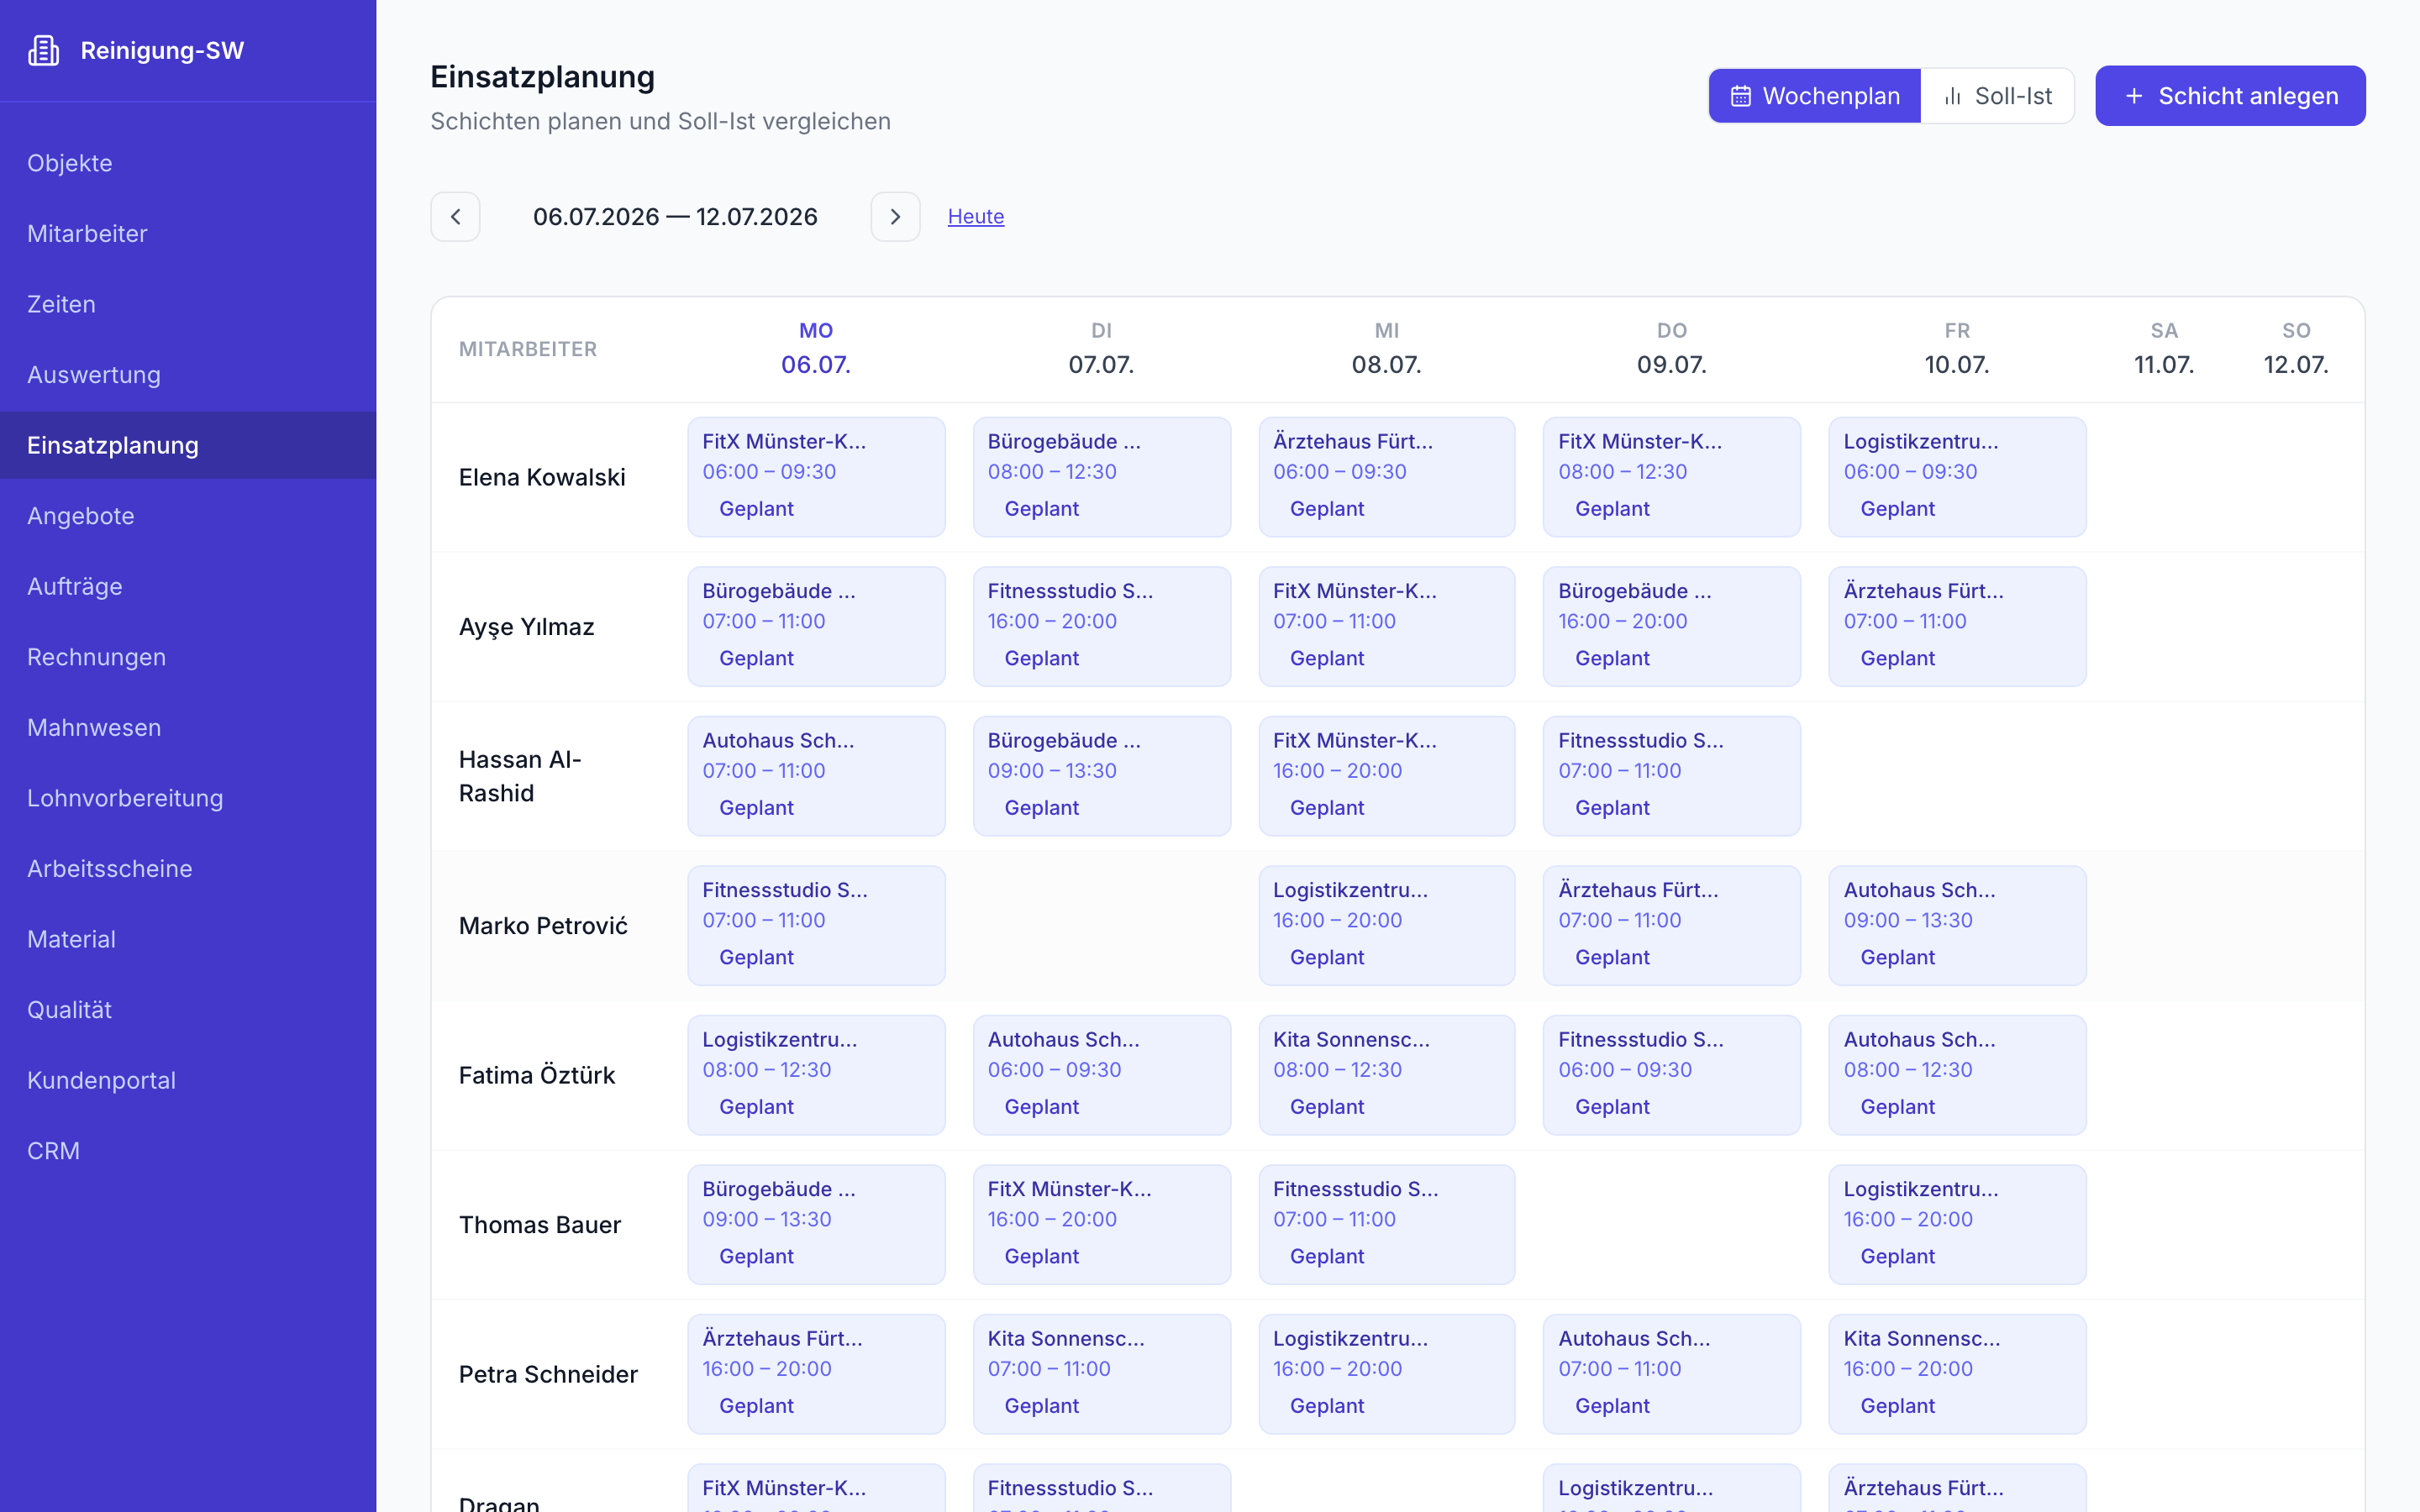The height and width of the screenshot is (1512, 2420).
Task: Click the DI 07.07. column header
Action: point(1101,349)
